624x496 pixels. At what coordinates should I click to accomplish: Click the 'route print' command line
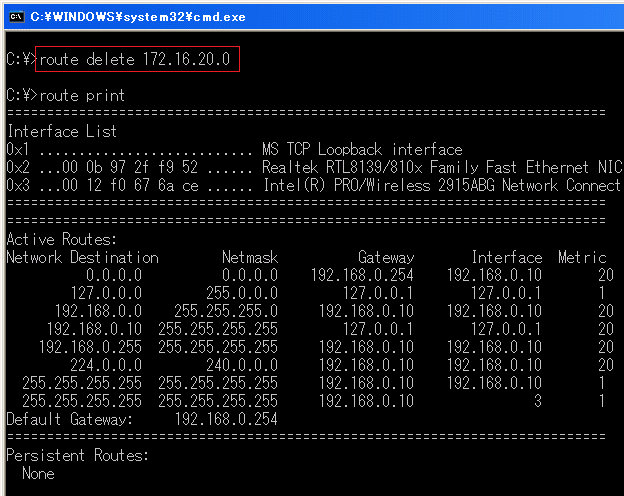65,96
